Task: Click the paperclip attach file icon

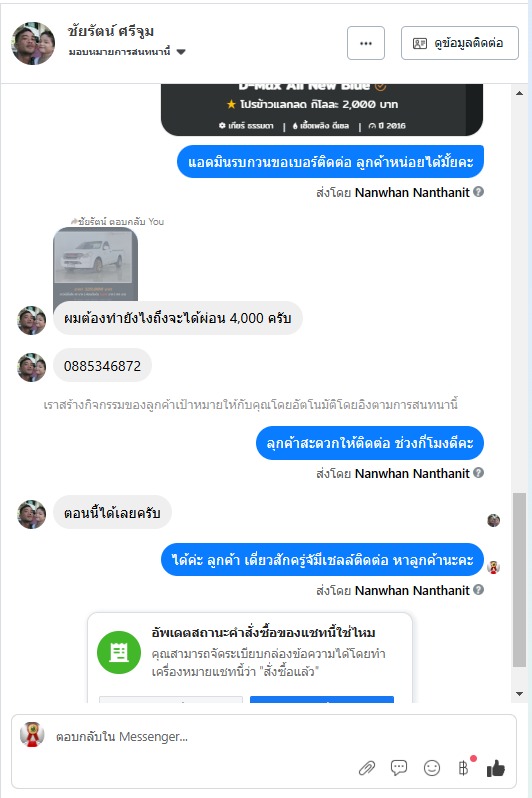Action: click(x=367, y=767)
